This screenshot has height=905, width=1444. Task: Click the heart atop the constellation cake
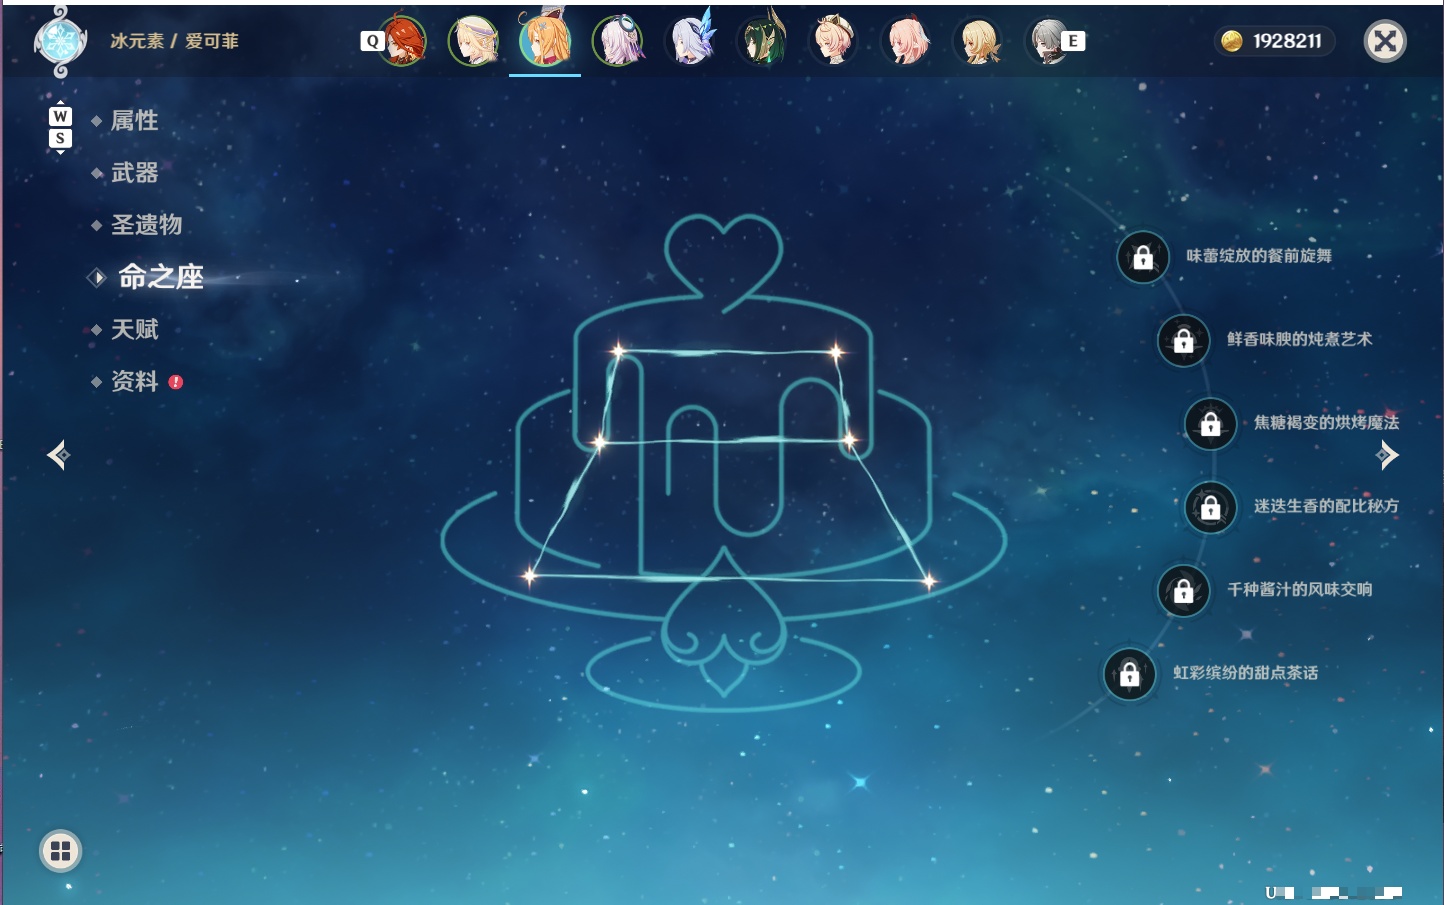point(723,260)
